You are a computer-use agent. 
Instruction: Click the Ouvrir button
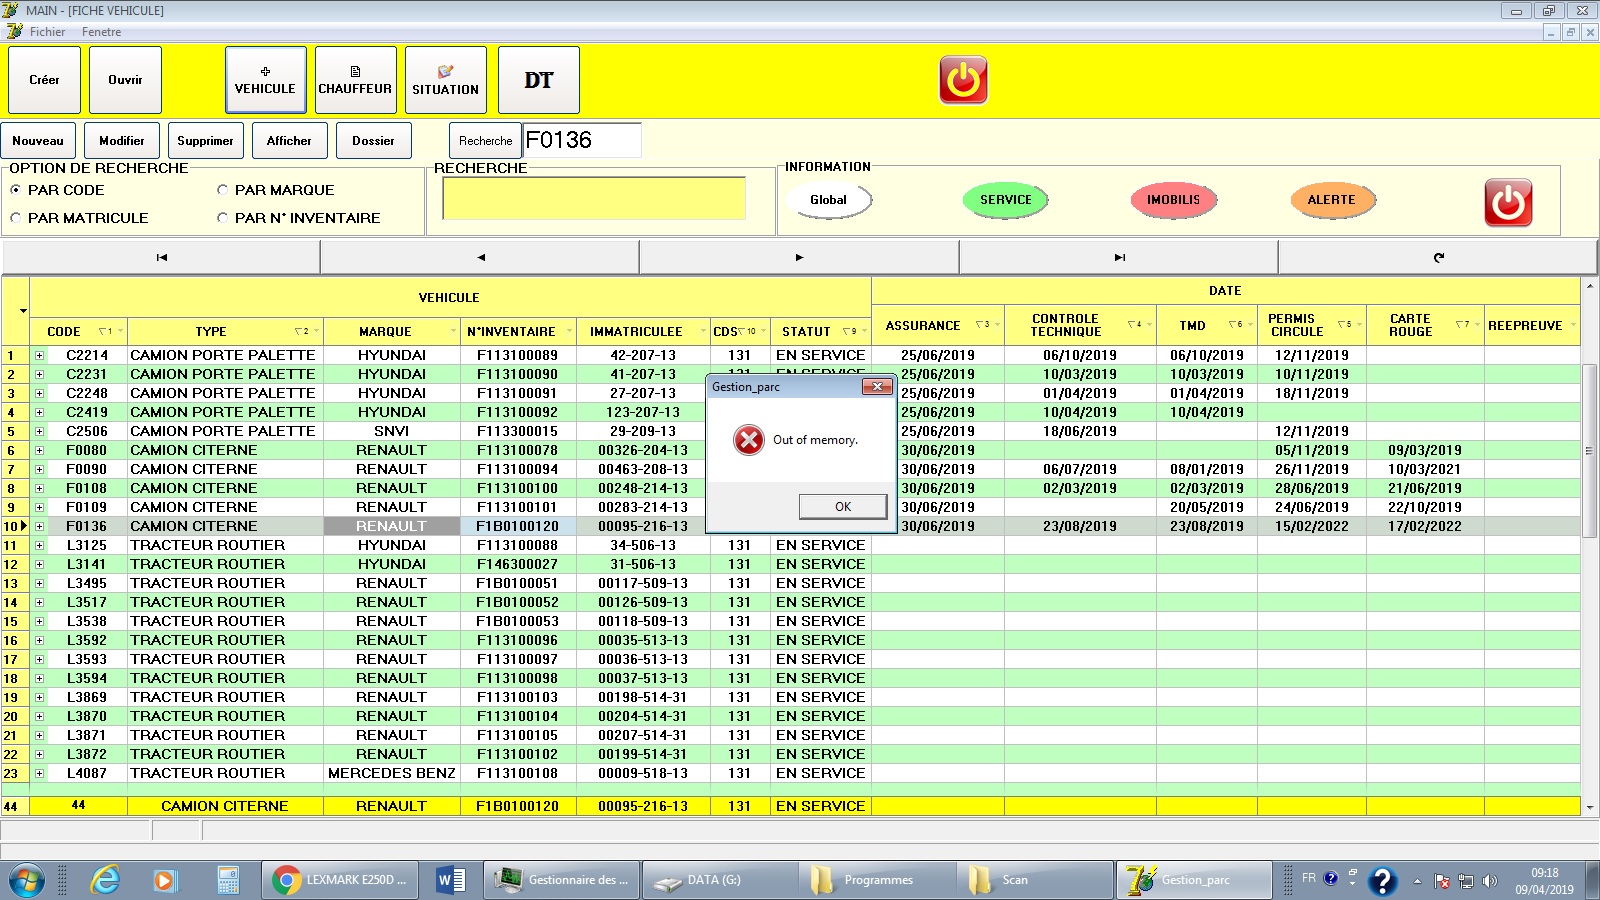[x=125, y=80]
